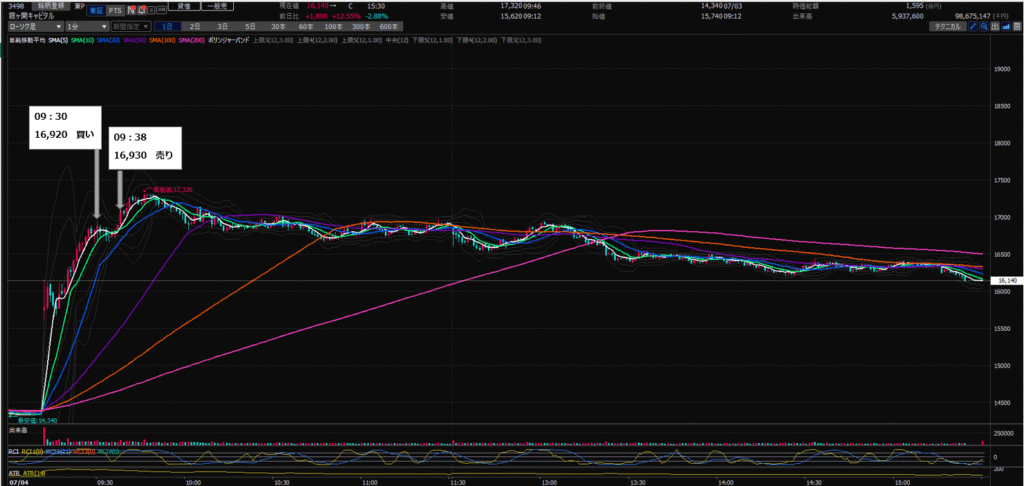Viewport: 1024px width, 486px height.
Task: Click the -2.88% change value
Action: pos(376,16)
